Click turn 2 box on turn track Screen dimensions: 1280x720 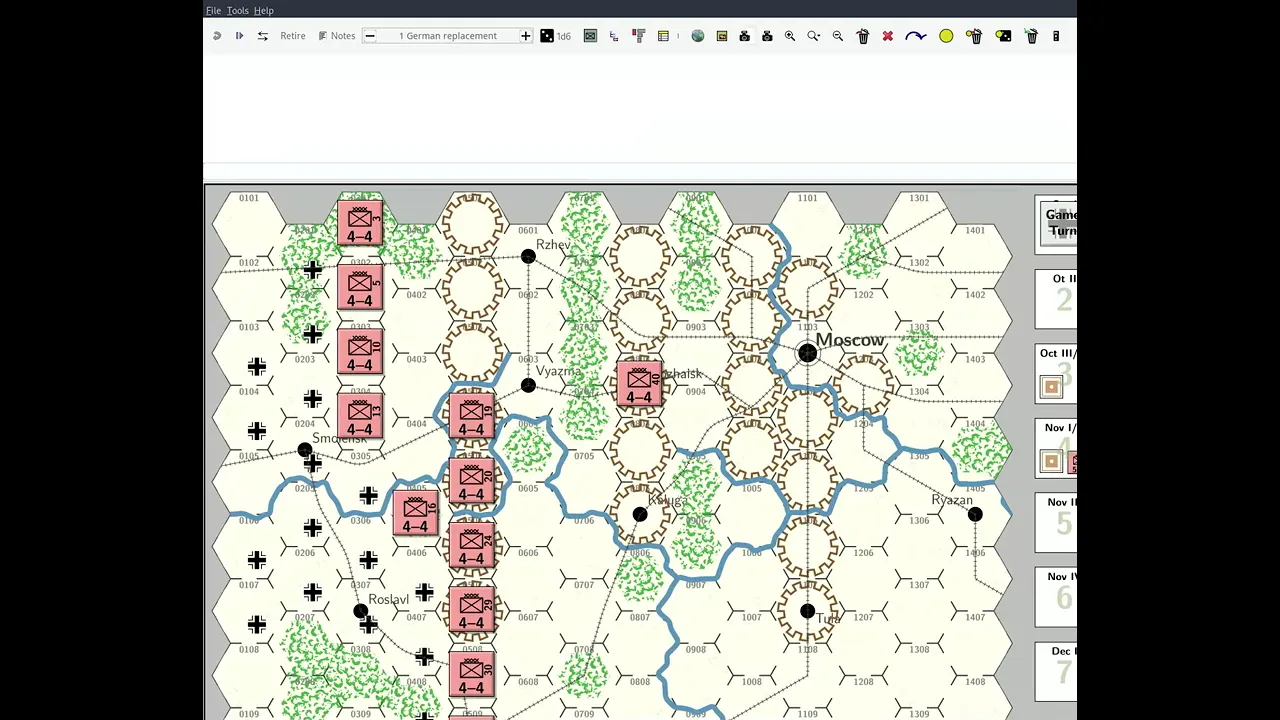pyautogui.click(x=1056, y=299)
